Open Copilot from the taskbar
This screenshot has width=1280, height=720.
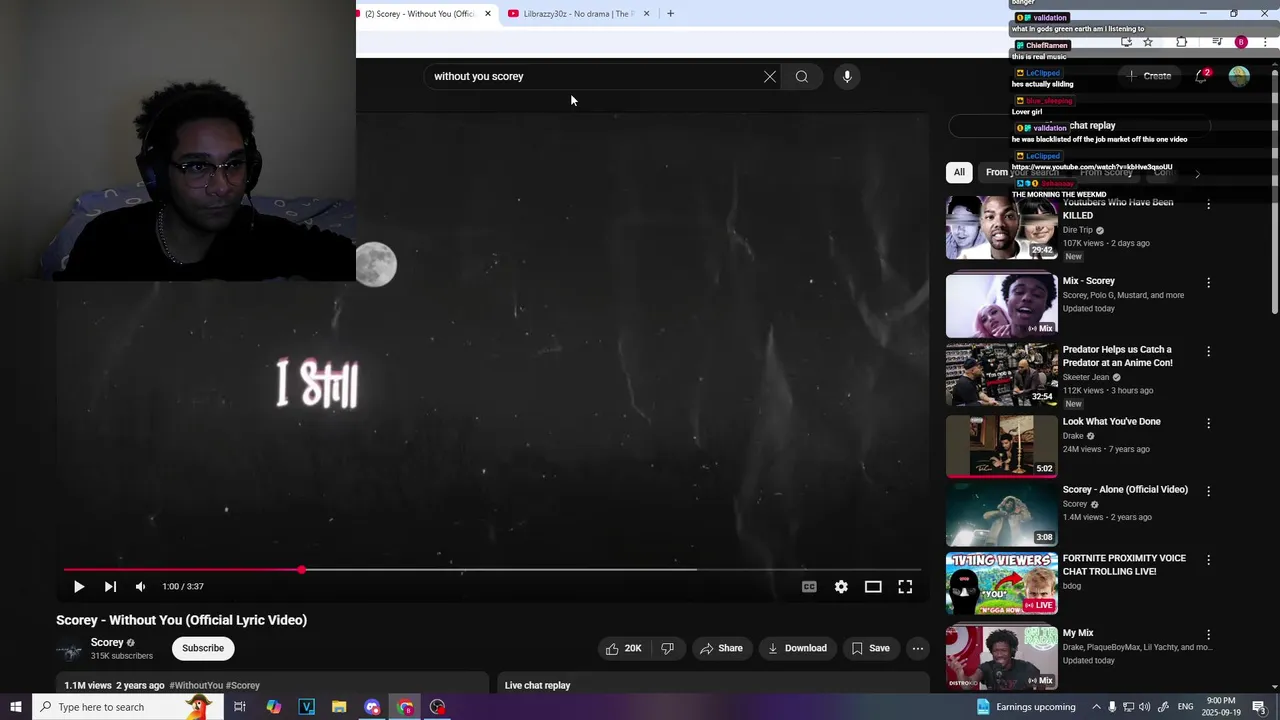pyautogui.click(x=273, y=707)
